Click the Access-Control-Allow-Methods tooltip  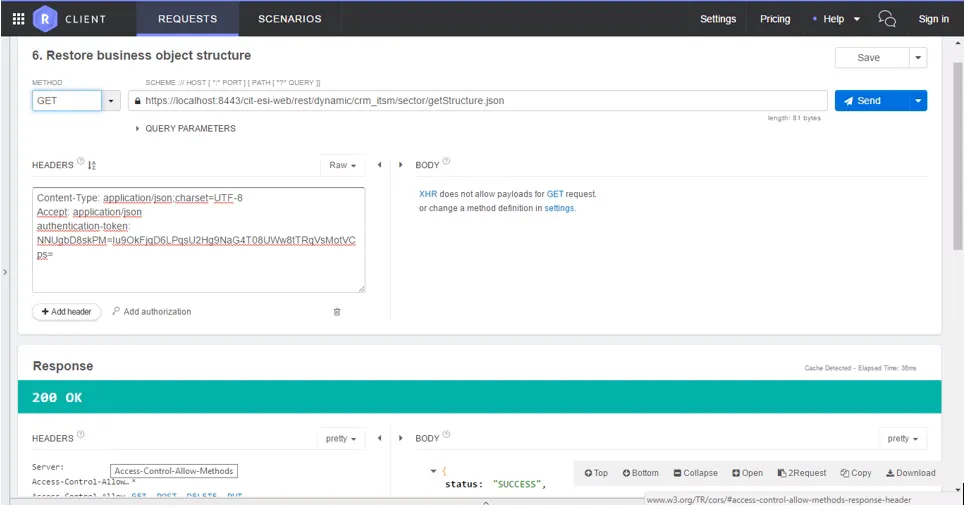(x=175, y=473)
